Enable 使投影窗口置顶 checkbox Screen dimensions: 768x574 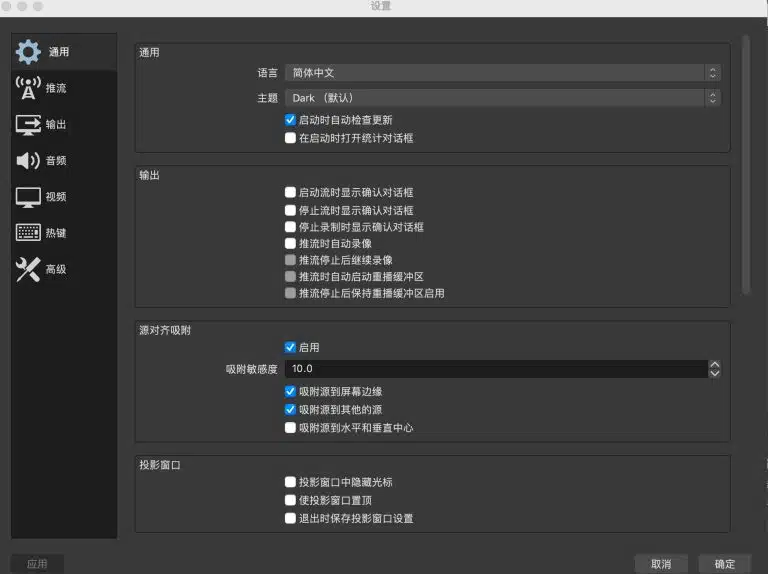pyautogui.click(x=290, y=500)
